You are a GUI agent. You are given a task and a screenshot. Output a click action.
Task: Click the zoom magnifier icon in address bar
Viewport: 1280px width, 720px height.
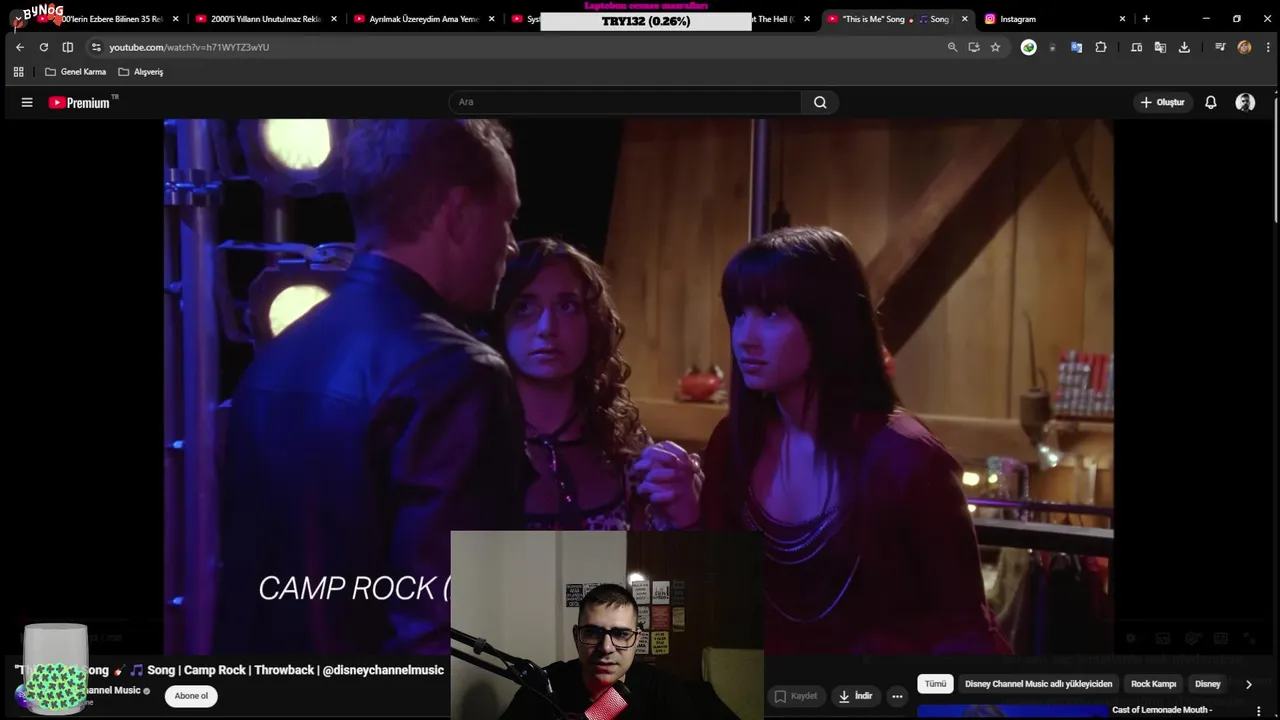[952, 47]
